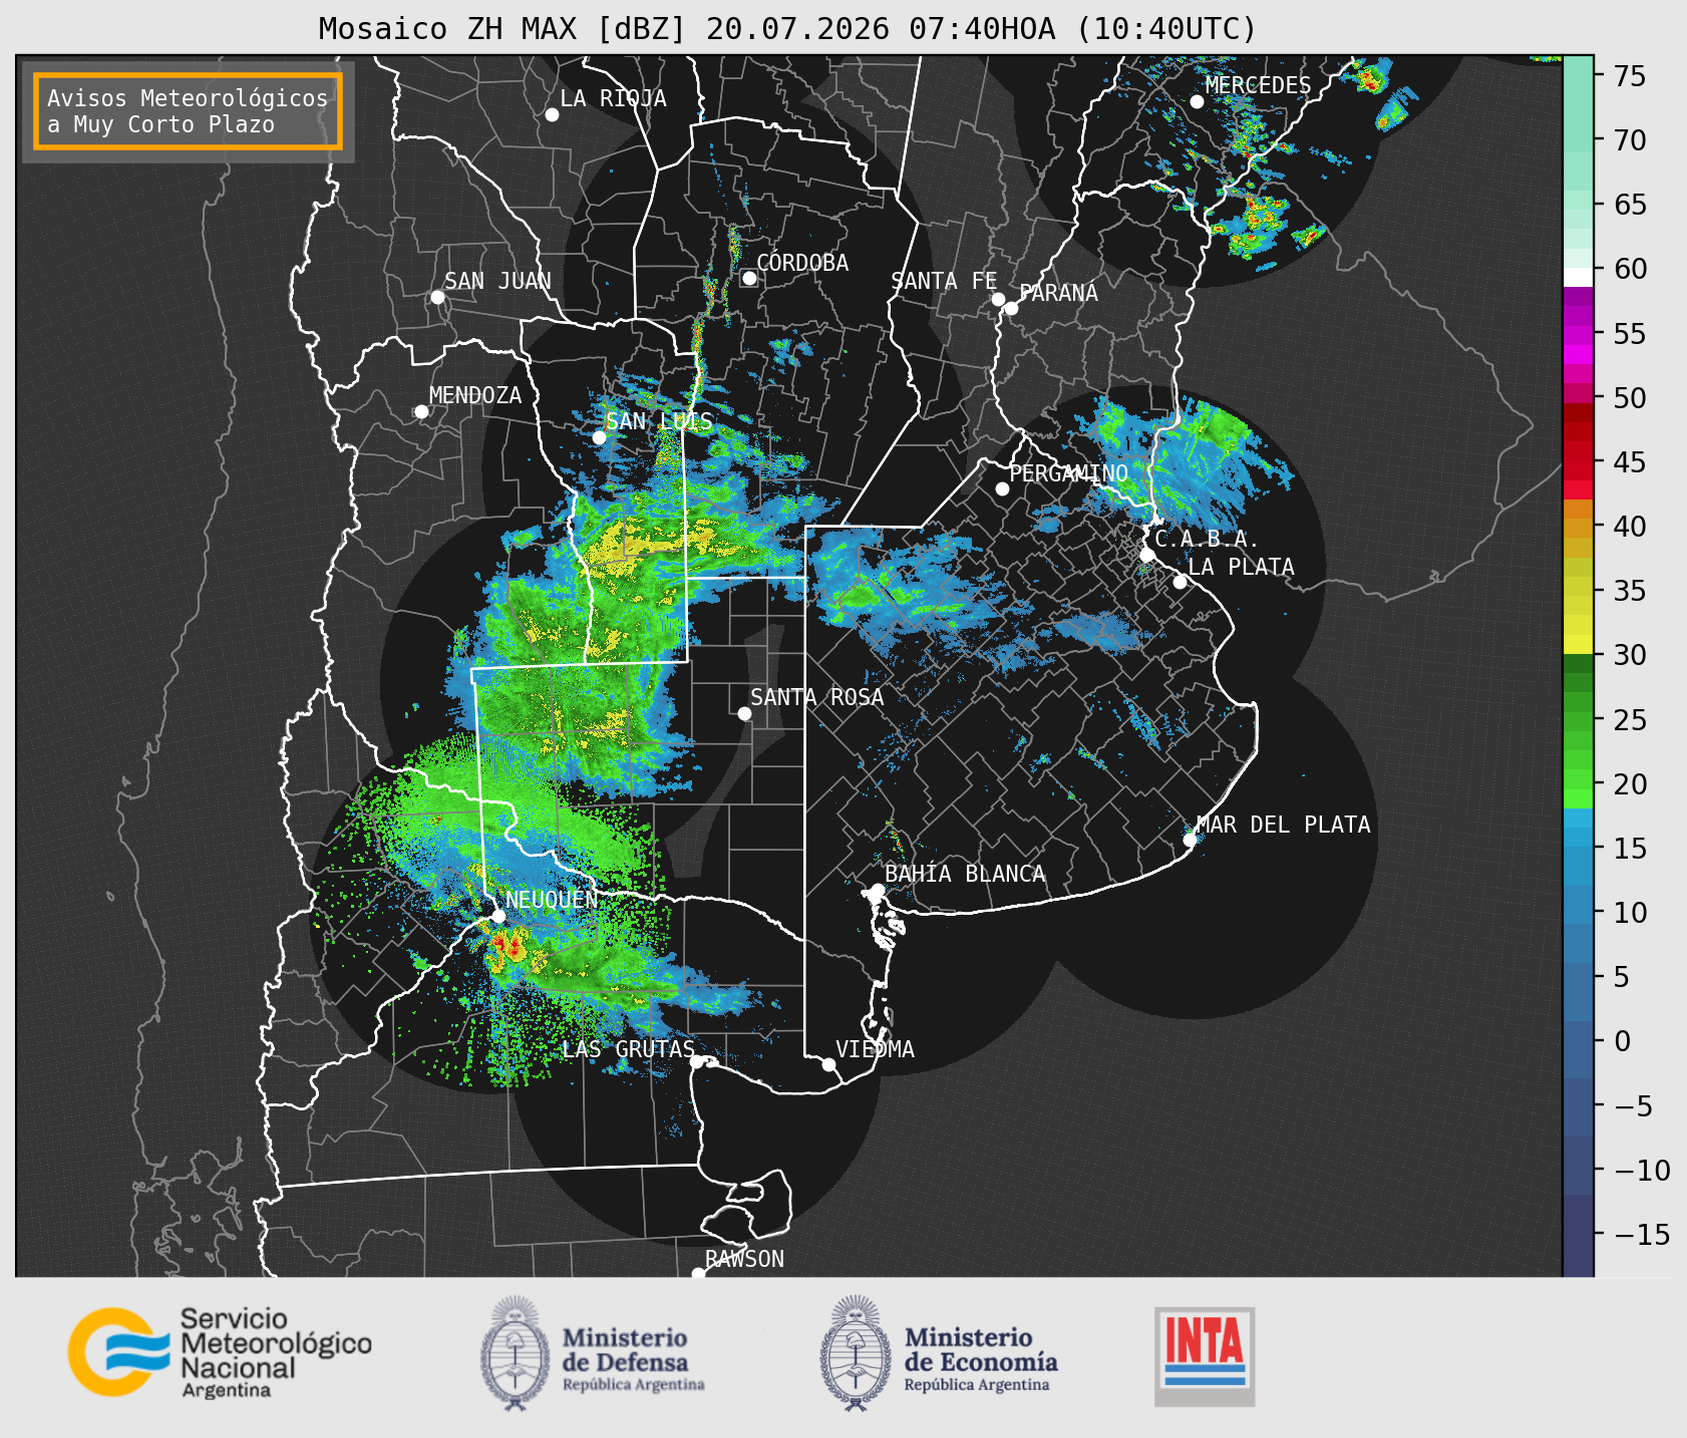This screenshot has height=1438, width=1687.
Task: Click the red 45 dBZ color band
Action: point(1578,463)
